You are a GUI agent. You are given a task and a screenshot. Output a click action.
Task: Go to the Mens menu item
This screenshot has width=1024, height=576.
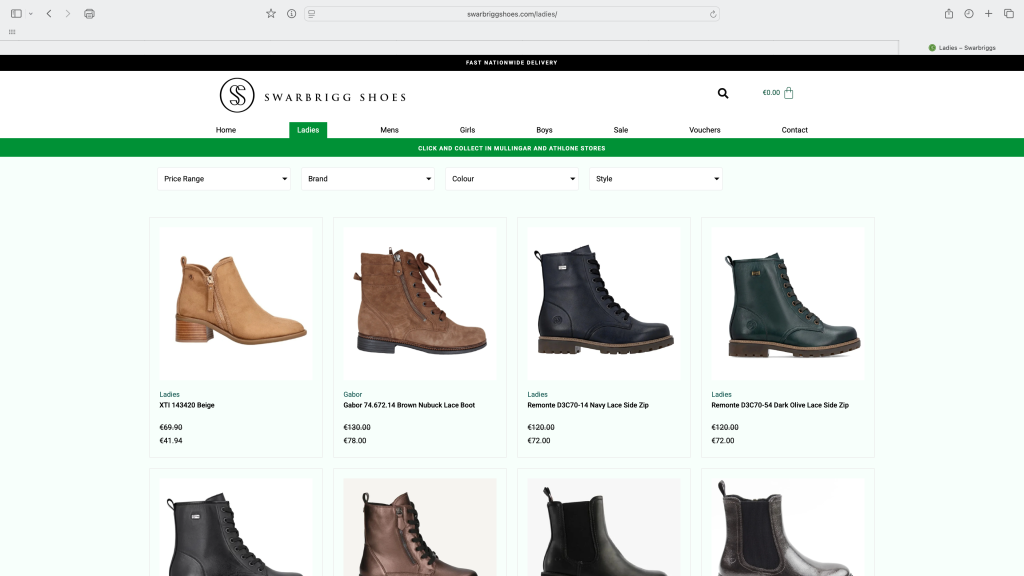(389, 130)
